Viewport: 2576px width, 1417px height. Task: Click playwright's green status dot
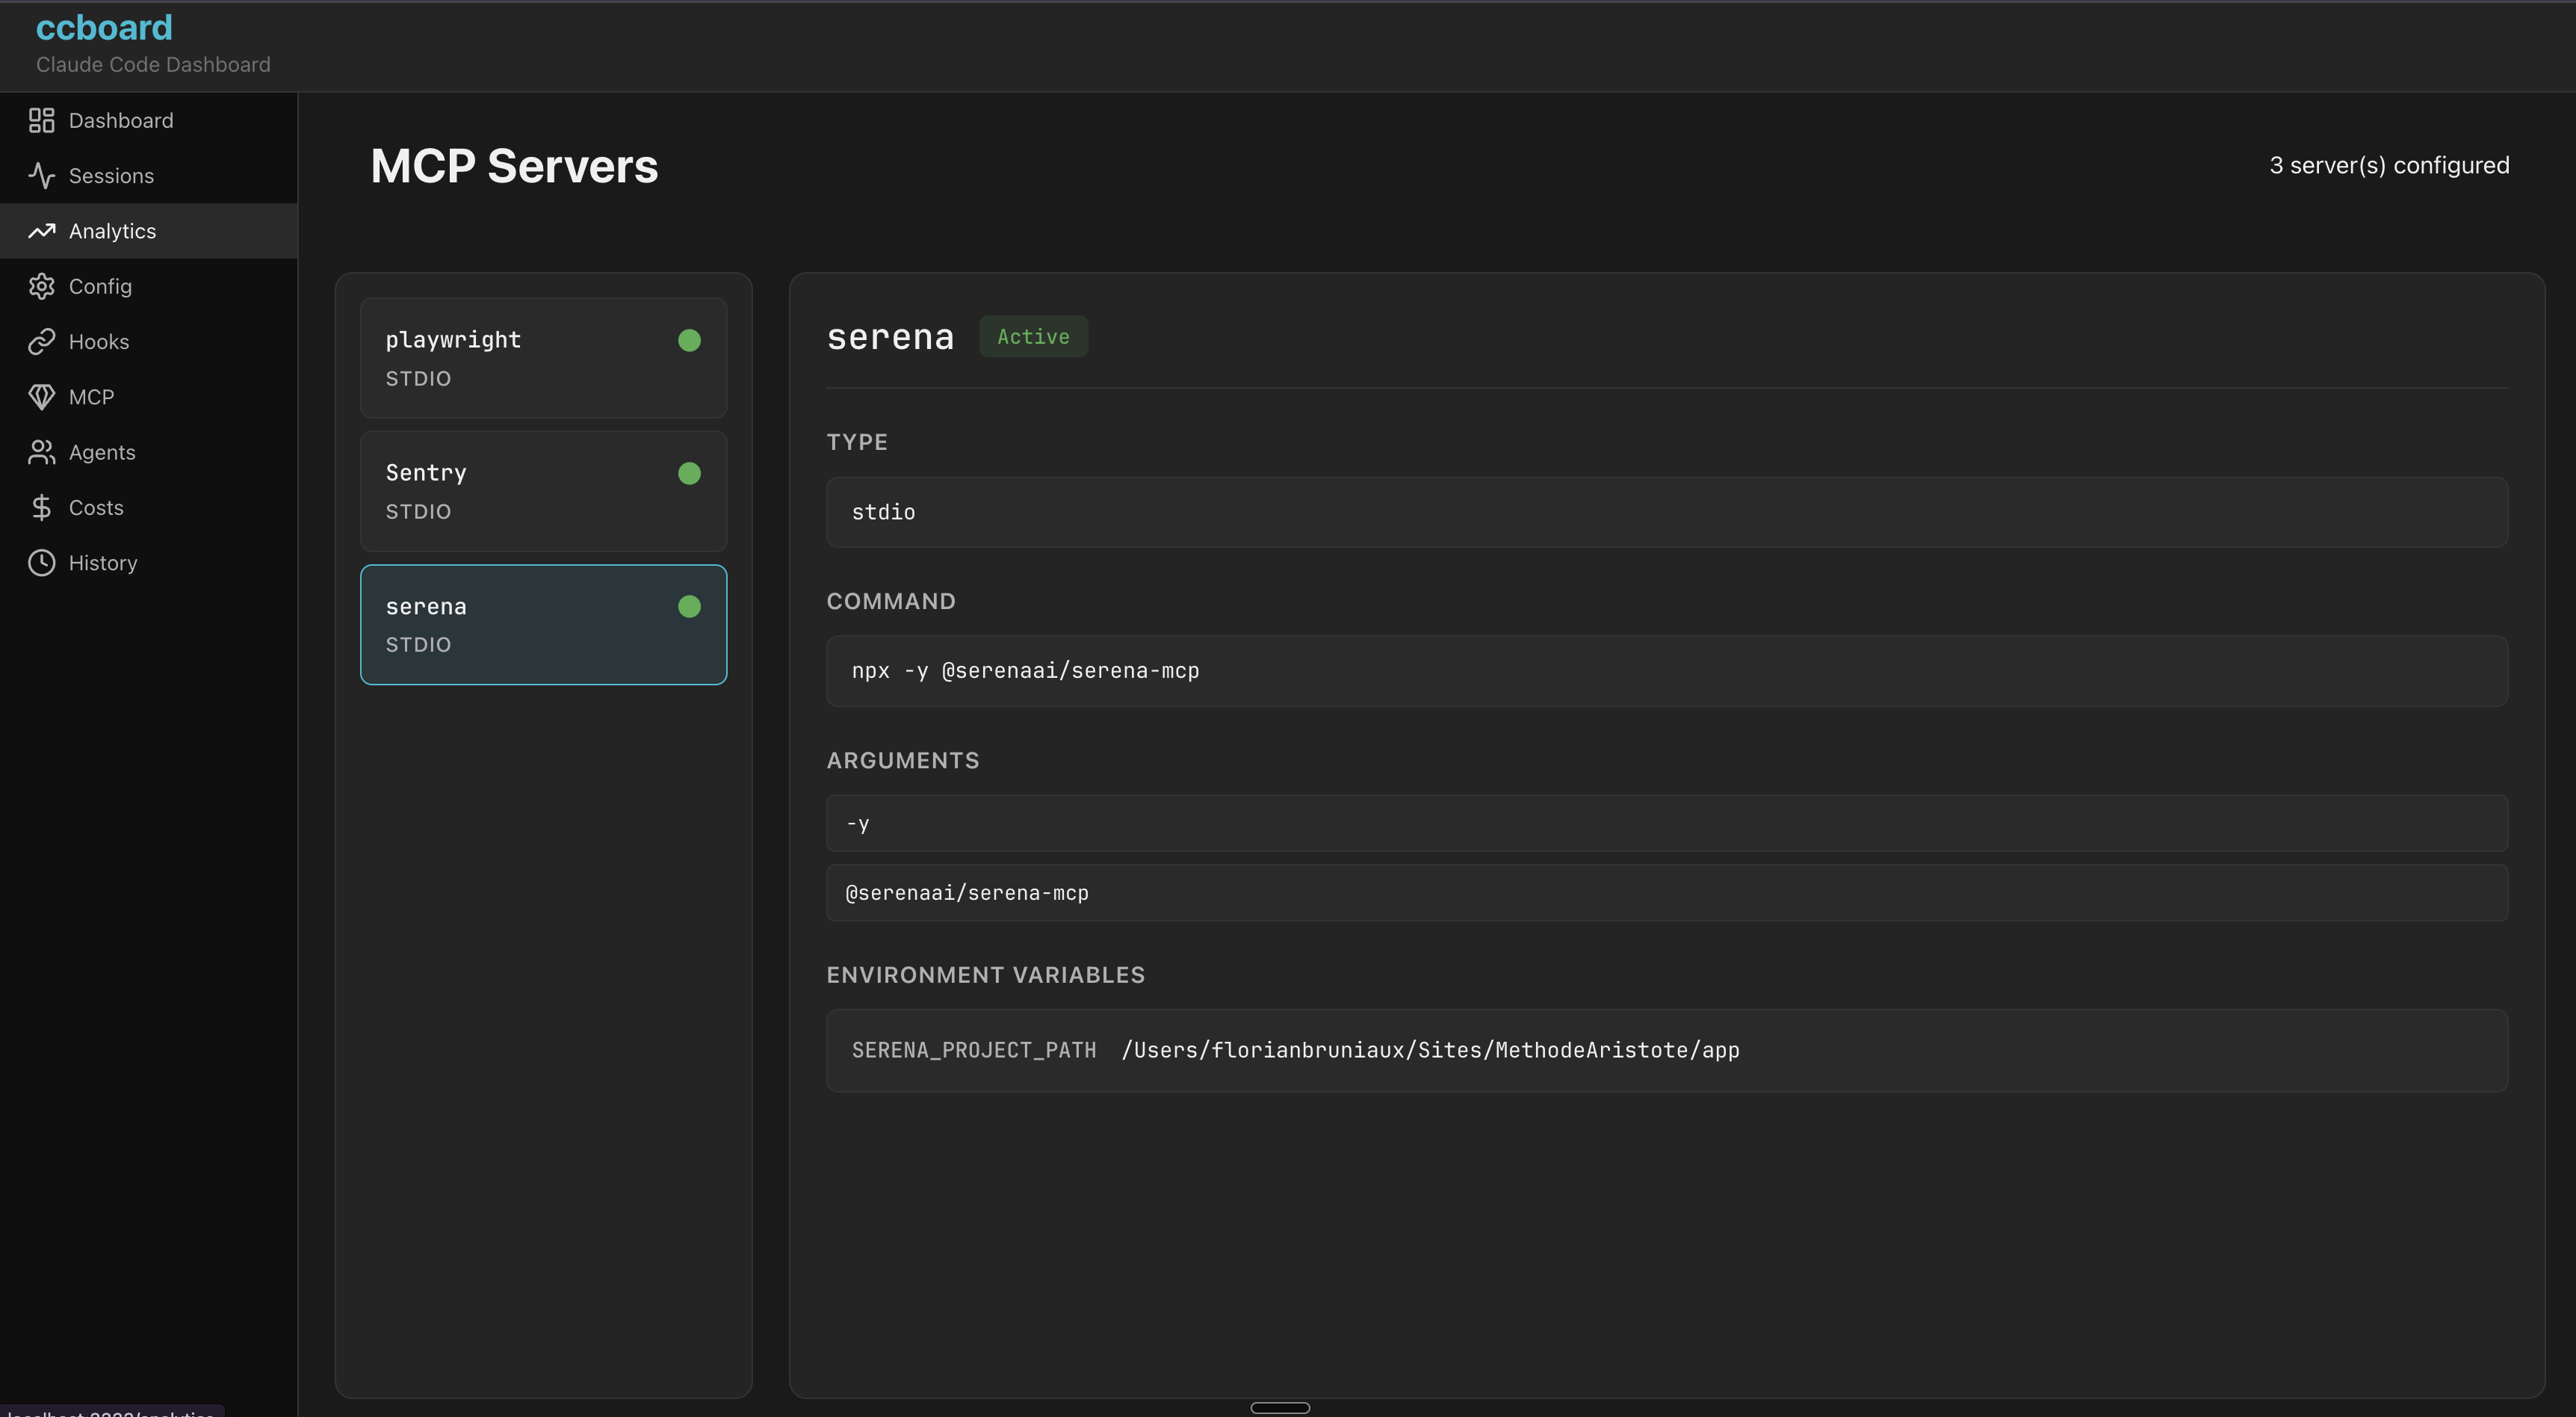pos(689,341)
